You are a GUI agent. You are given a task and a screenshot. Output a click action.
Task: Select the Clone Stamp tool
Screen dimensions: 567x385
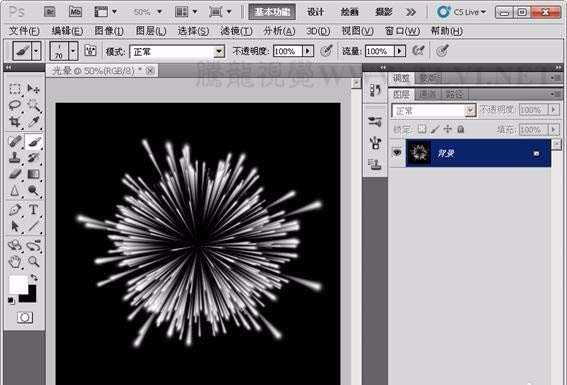coord(15,157)
